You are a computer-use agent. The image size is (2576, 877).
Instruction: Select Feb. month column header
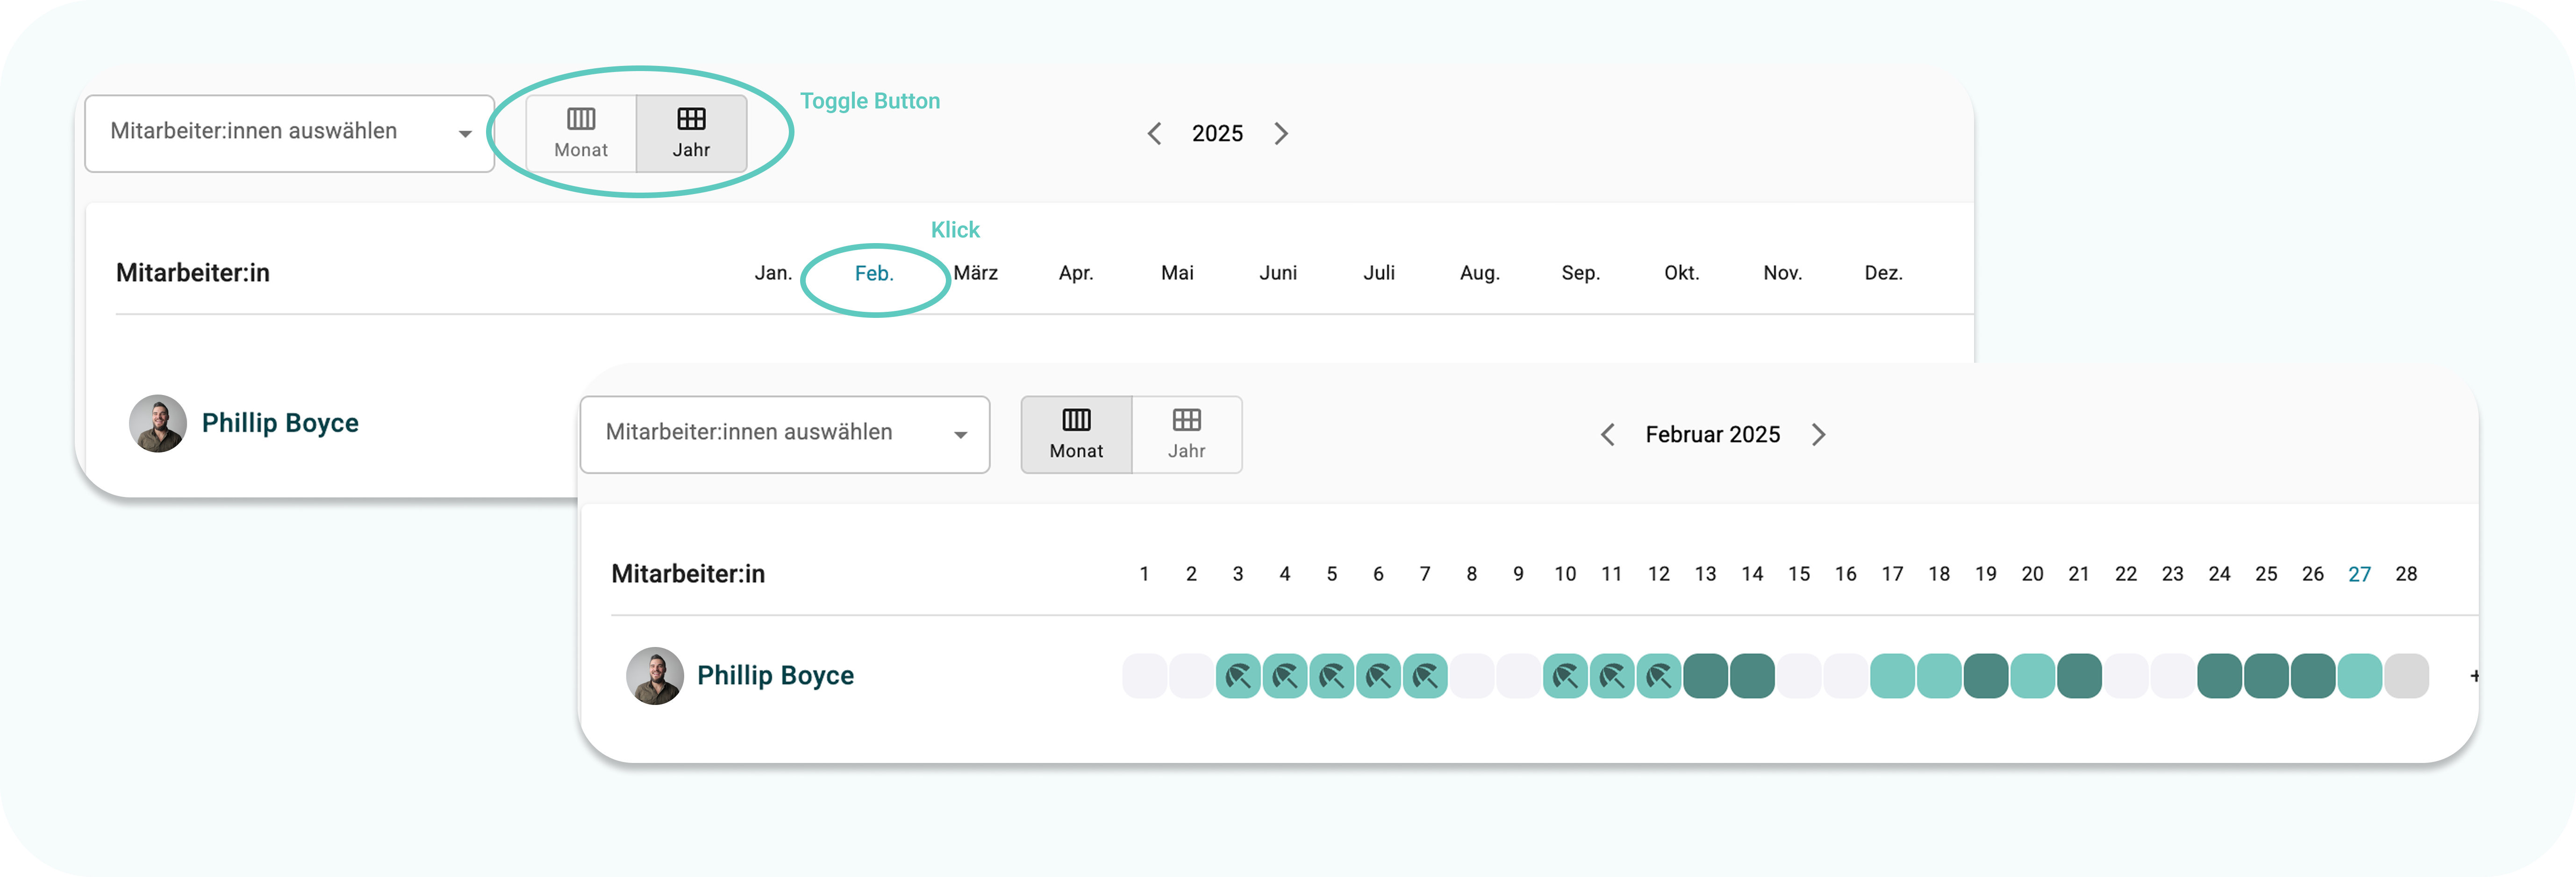[874, 274]
